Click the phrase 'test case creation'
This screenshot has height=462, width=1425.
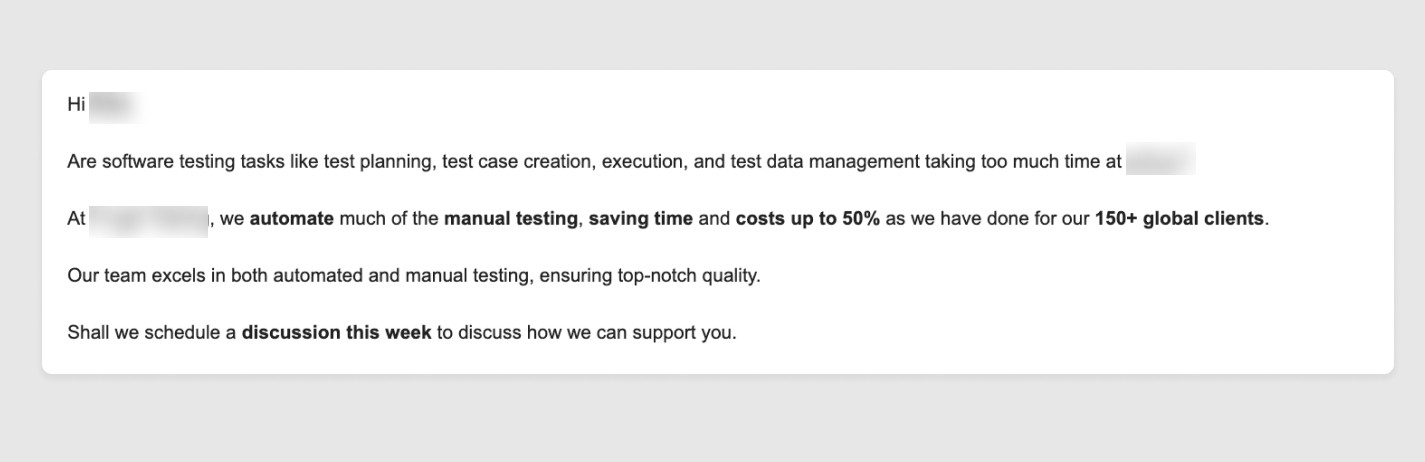(515, 161)
